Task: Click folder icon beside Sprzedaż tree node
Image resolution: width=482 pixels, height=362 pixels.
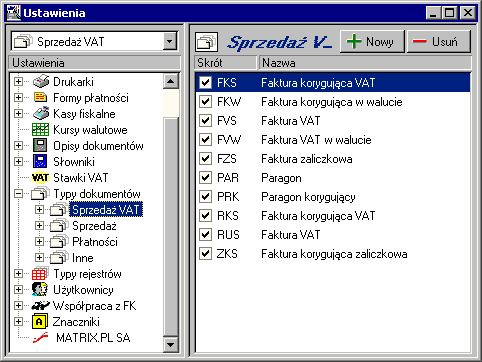Action: [59, 225]
